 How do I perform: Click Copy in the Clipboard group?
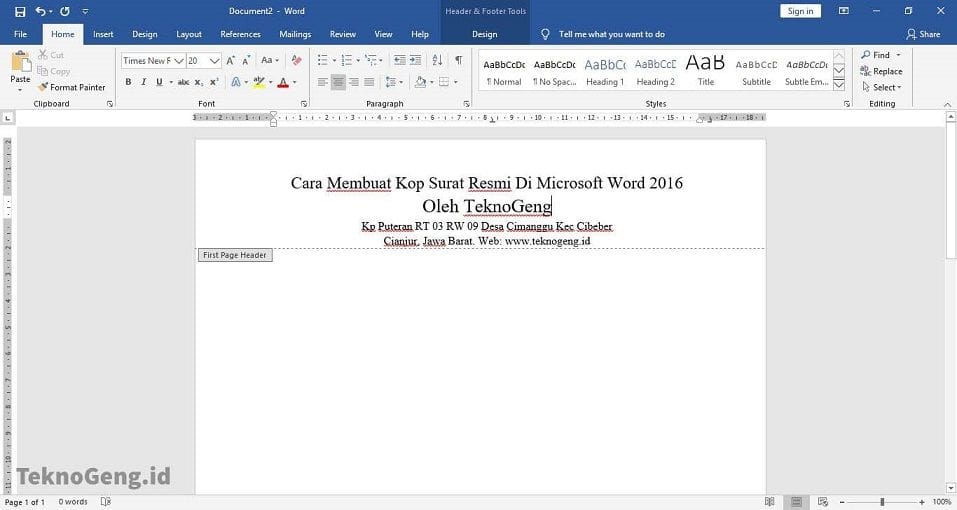[54, 71]
